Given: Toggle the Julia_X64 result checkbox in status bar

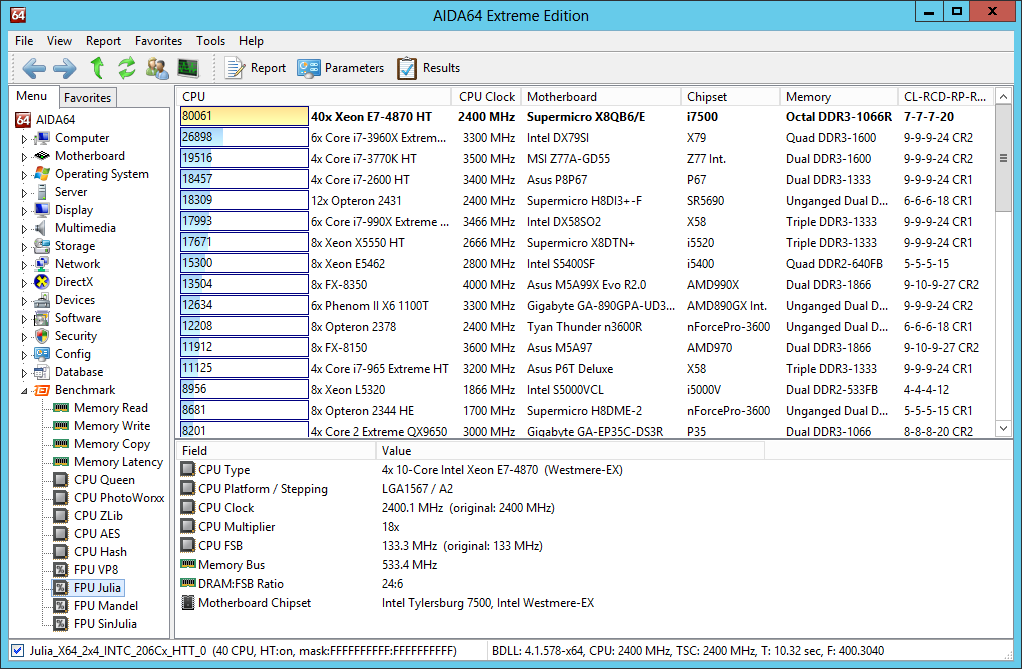Looking at the screenshot, I should (17, 651).
